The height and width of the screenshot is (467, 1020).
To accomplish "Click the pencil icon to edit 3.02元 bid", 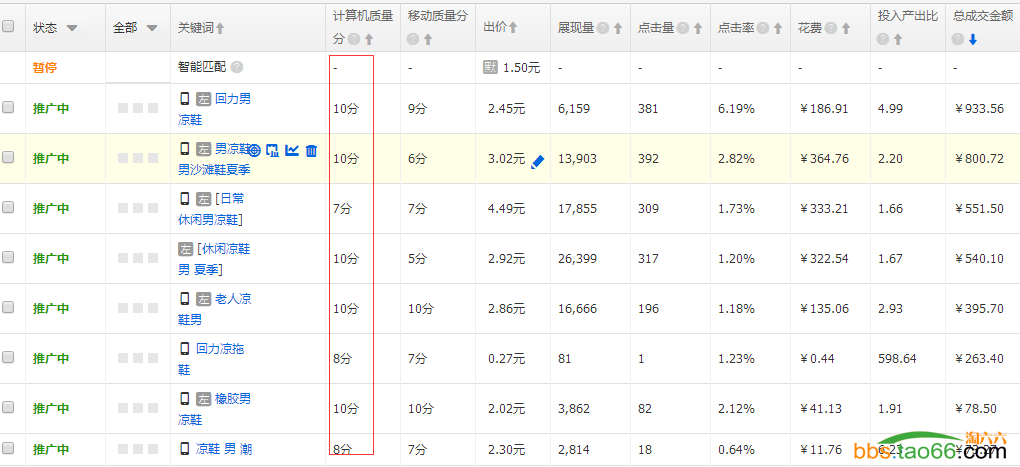I will pyautogui.click(x=538, y=160).
